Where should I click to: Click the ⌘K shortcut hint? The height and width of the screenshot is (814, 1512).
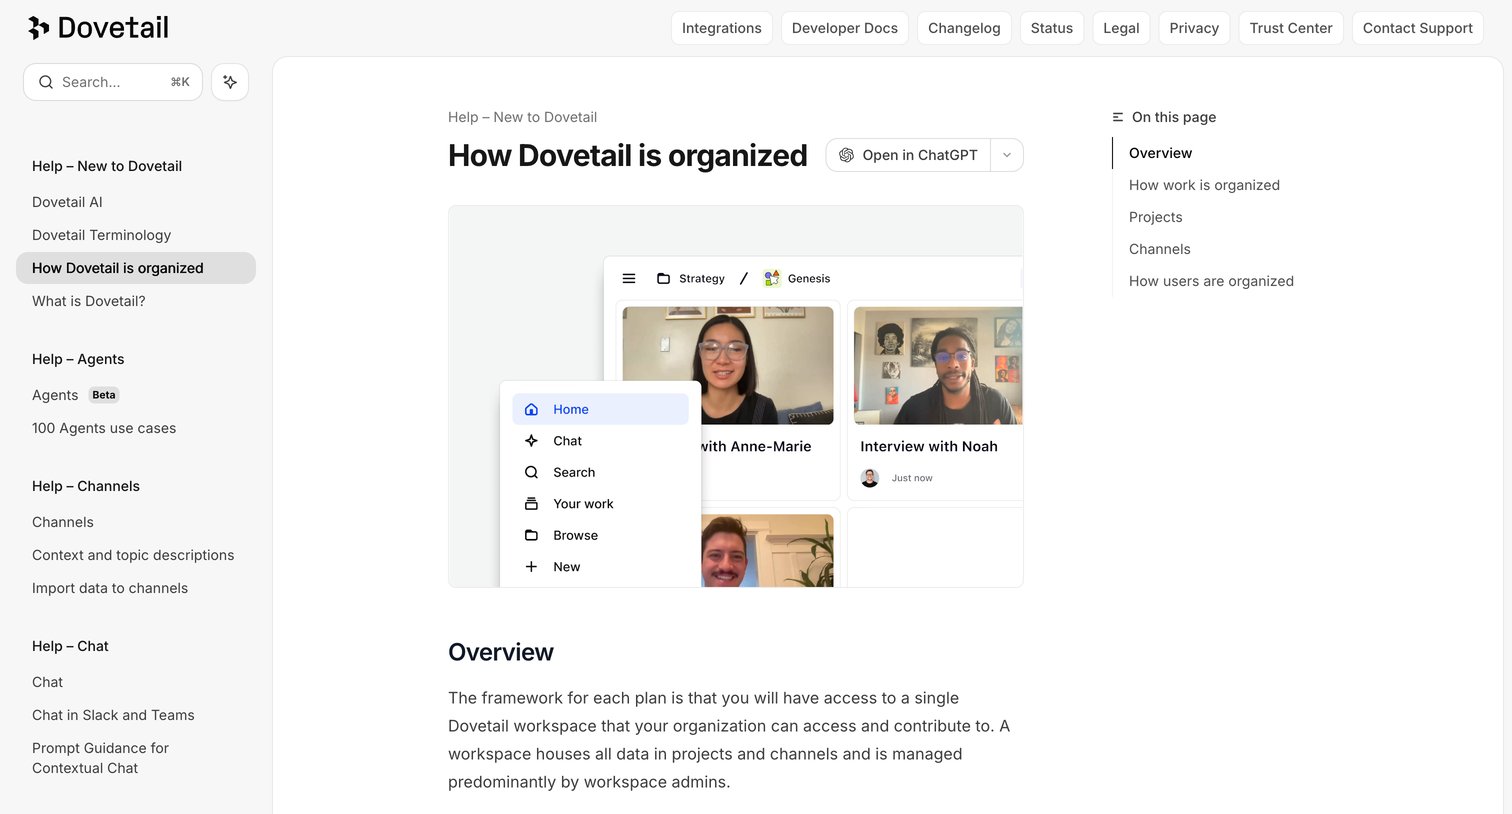180,82
